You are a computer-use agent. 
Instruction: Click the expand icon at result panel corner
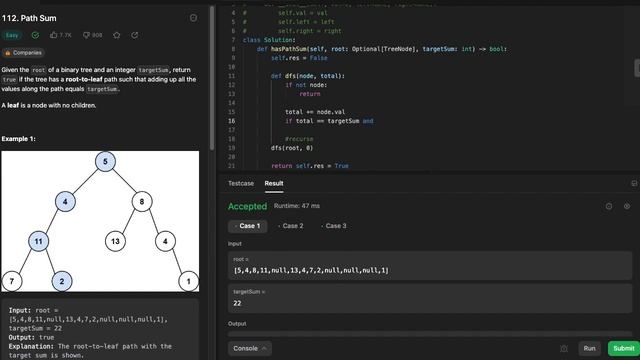click(x=634, y=183)
